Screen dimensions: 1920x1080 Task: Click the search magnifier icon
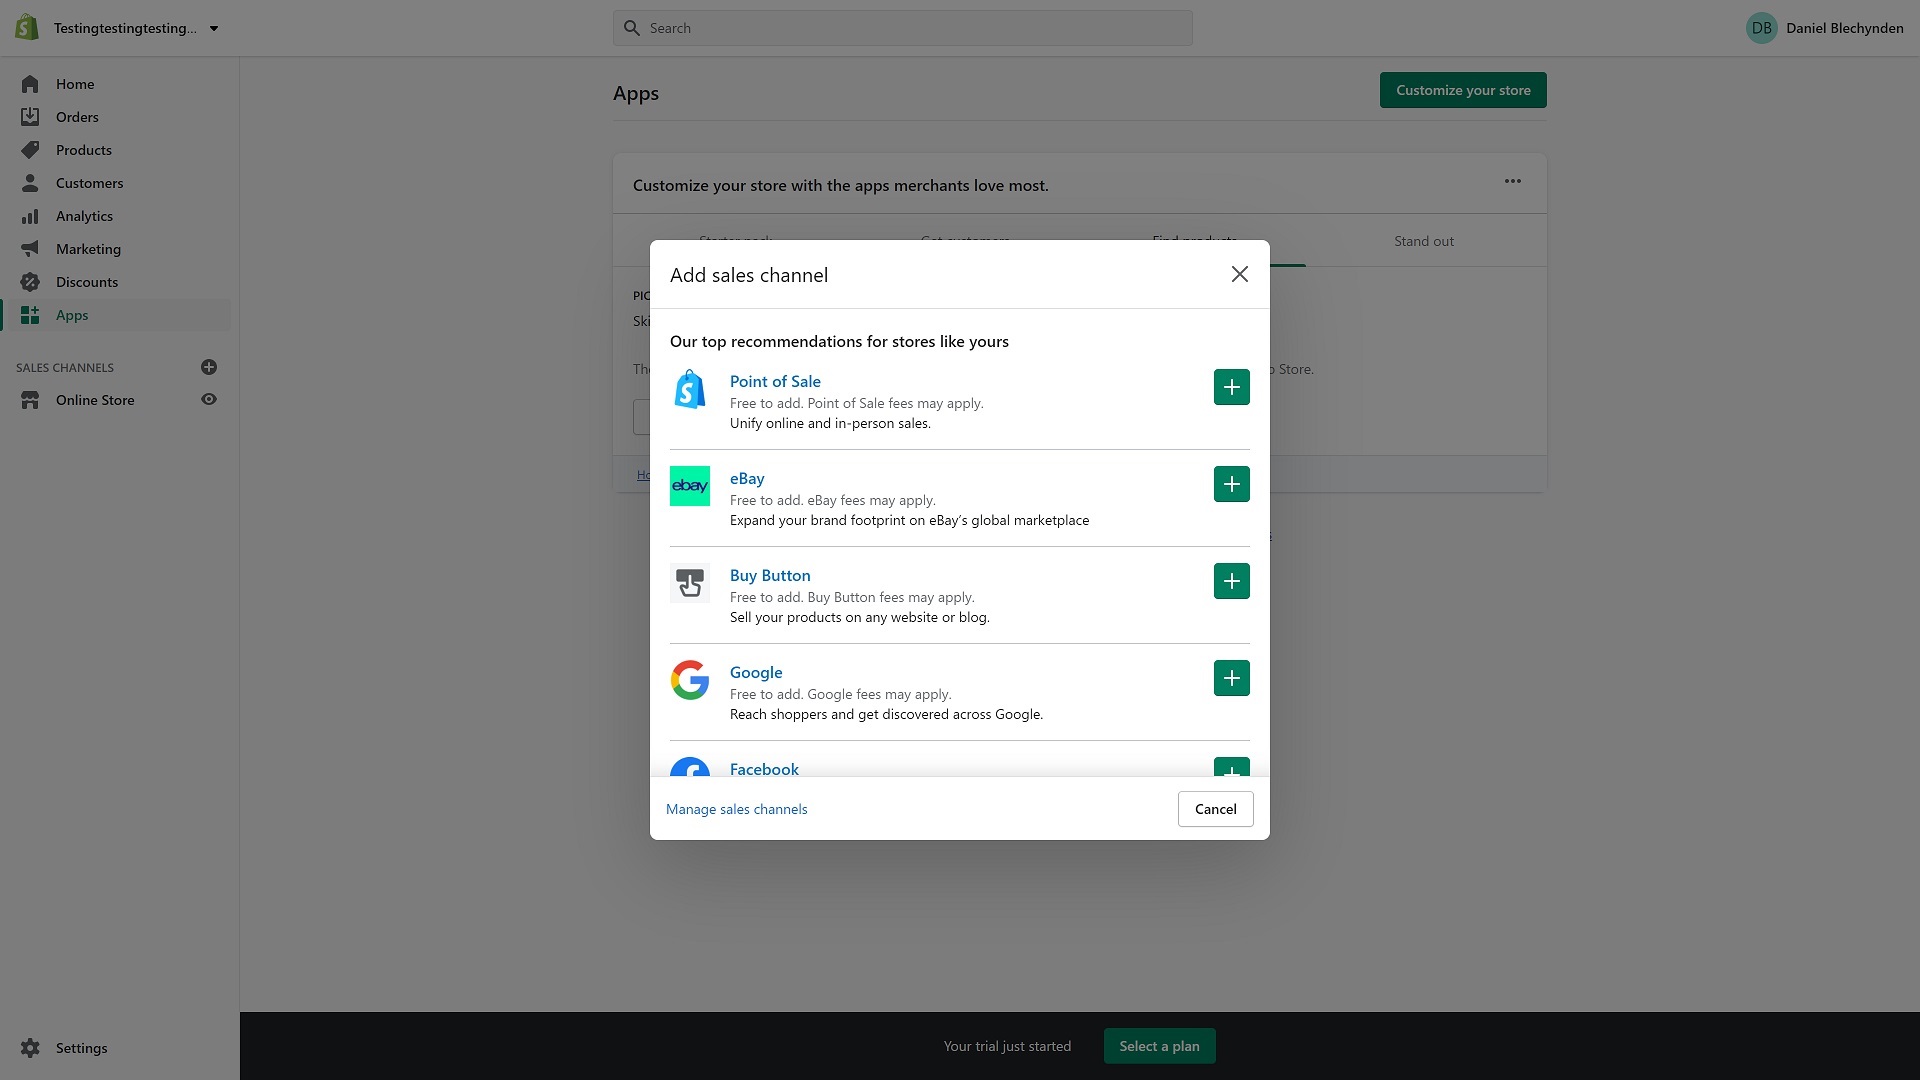pos(632,28)
